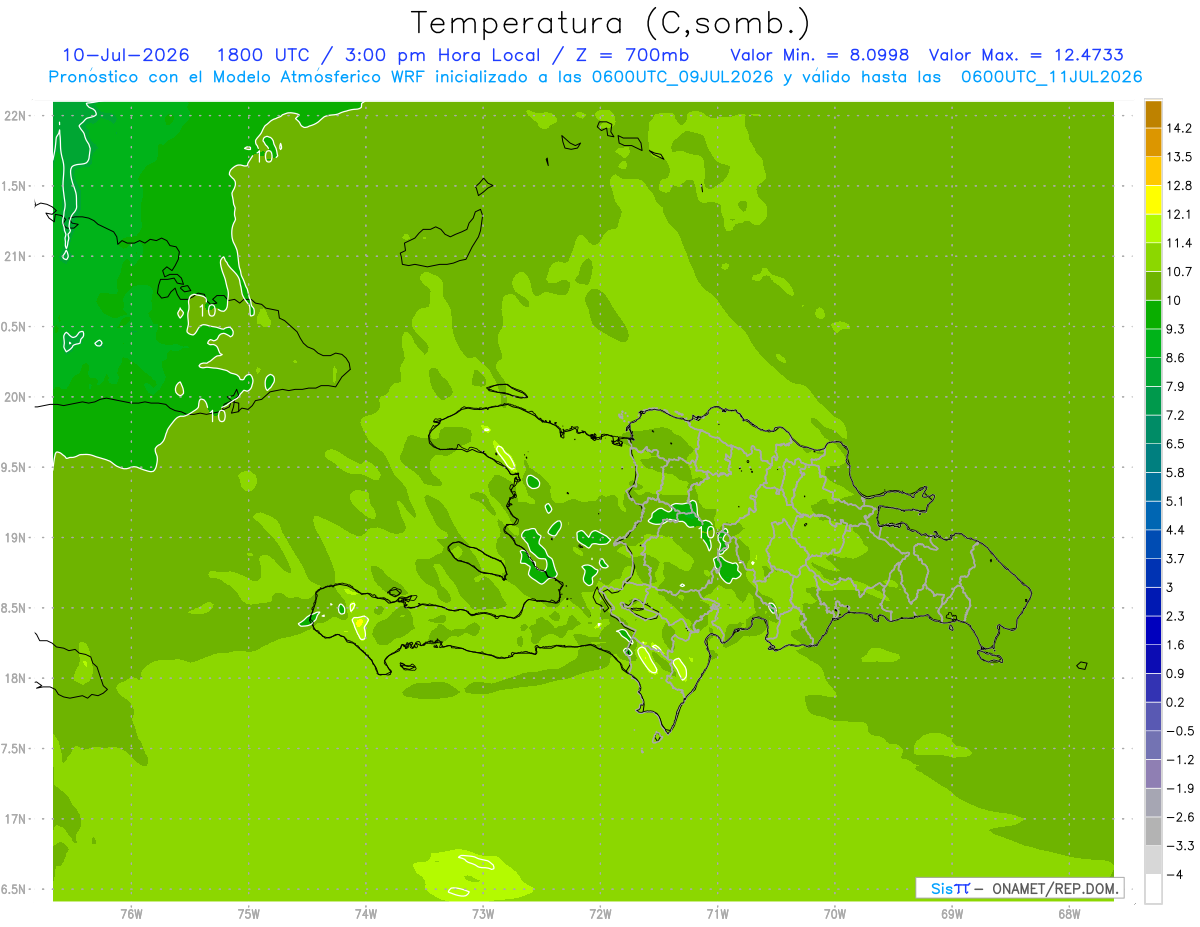Screen dimensions: 1200x927
Task: Click the "12.1" colorbar value
Action: (1179, 214)
